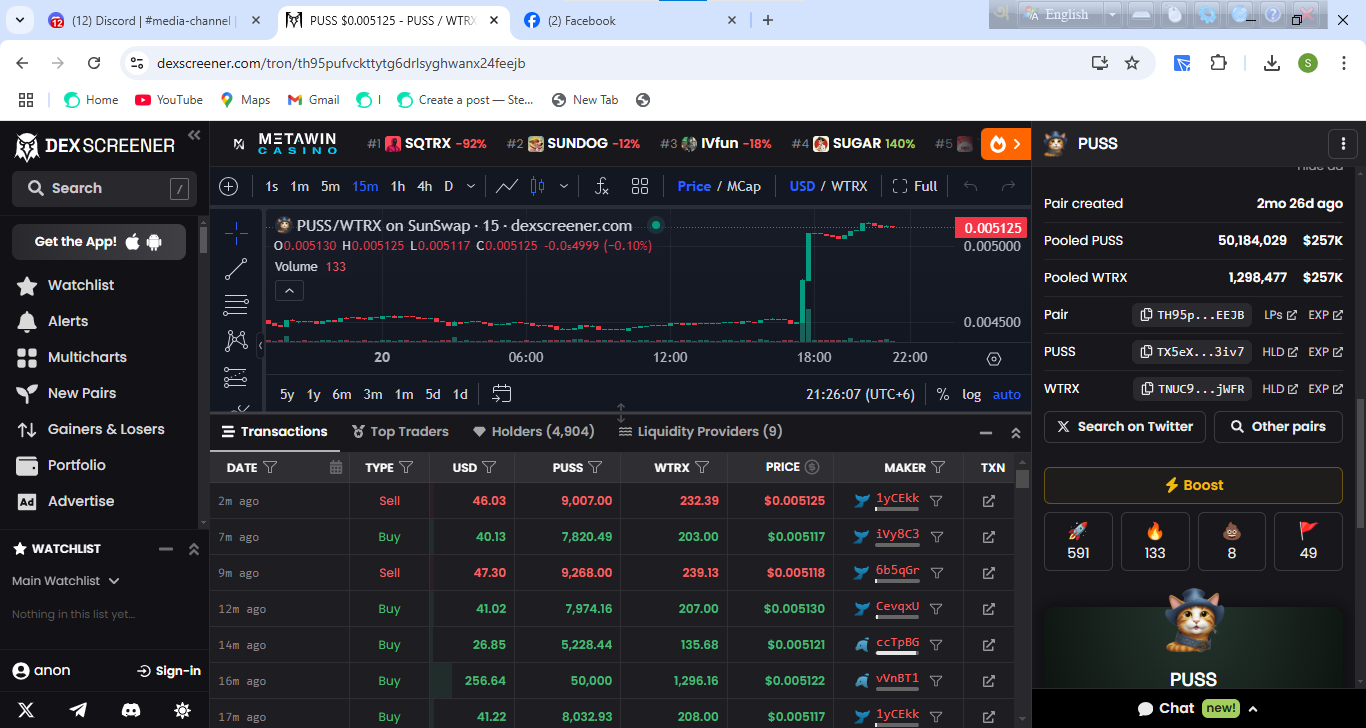
Task: React with the poop emoji (8)
Action: tap(1231, 541)
